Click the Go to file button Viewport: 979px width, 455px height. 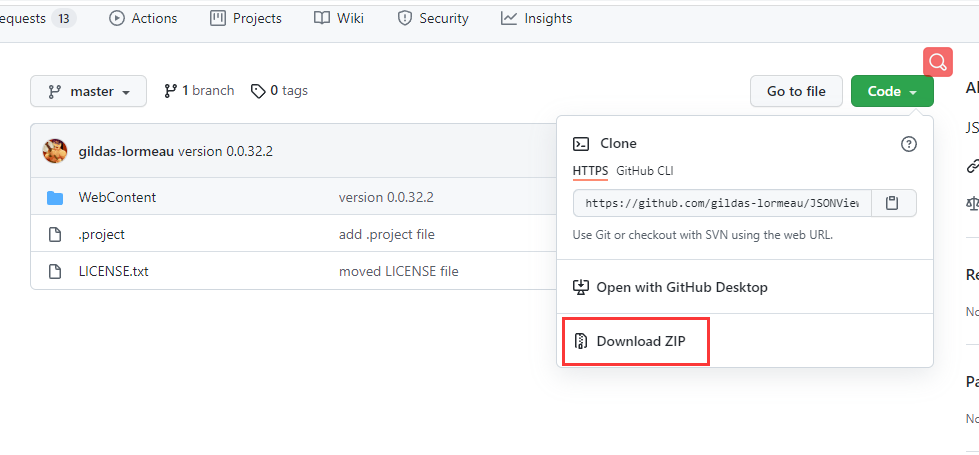point(796,91)
